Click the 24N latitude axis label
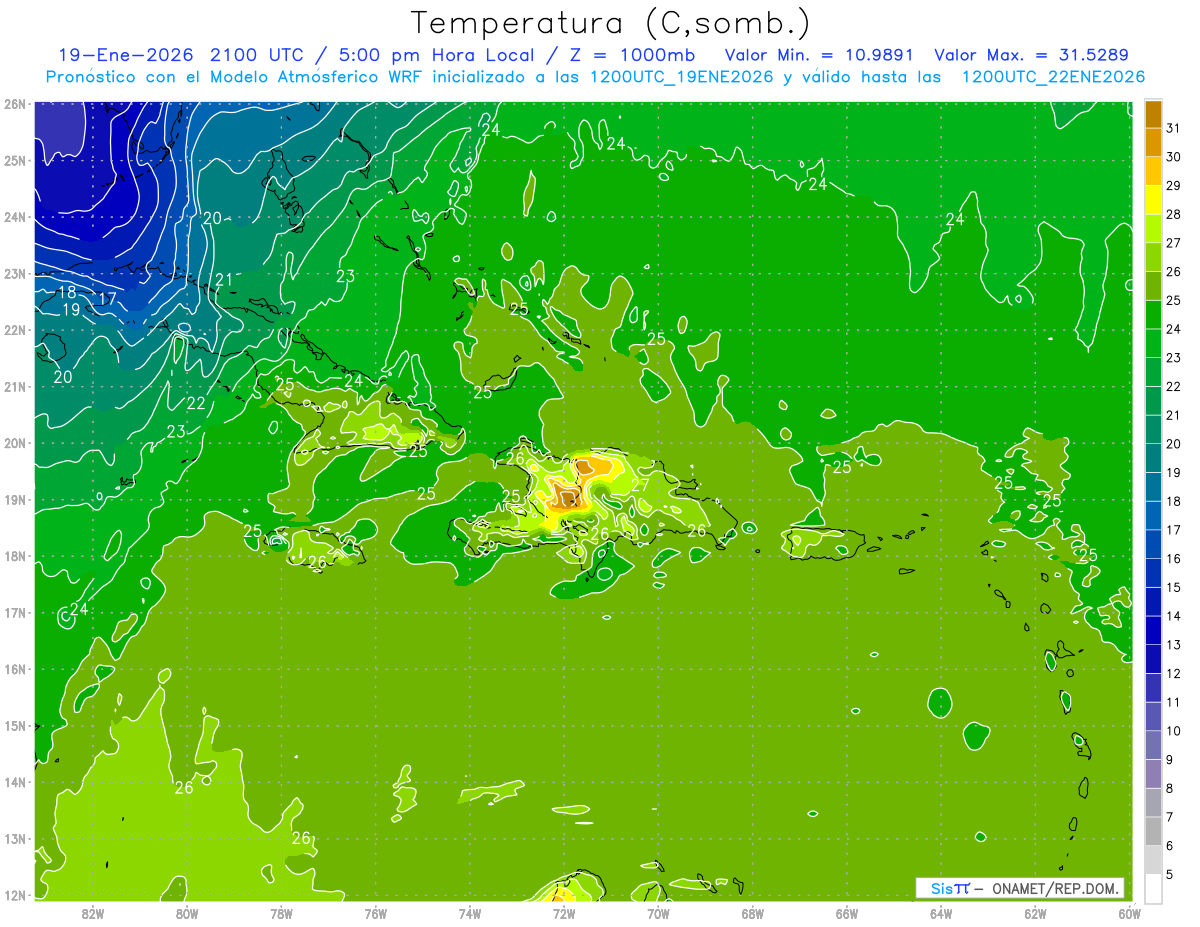This screenshot has width=1200, height=927. (x=15, y=217)
